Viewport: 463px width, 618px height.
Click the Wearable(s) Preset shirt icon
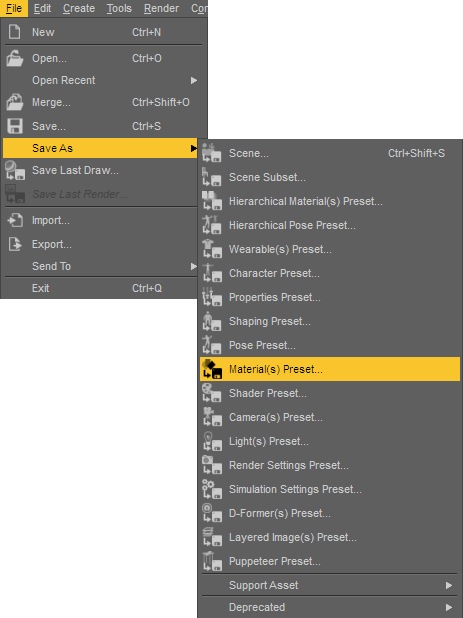212,249
